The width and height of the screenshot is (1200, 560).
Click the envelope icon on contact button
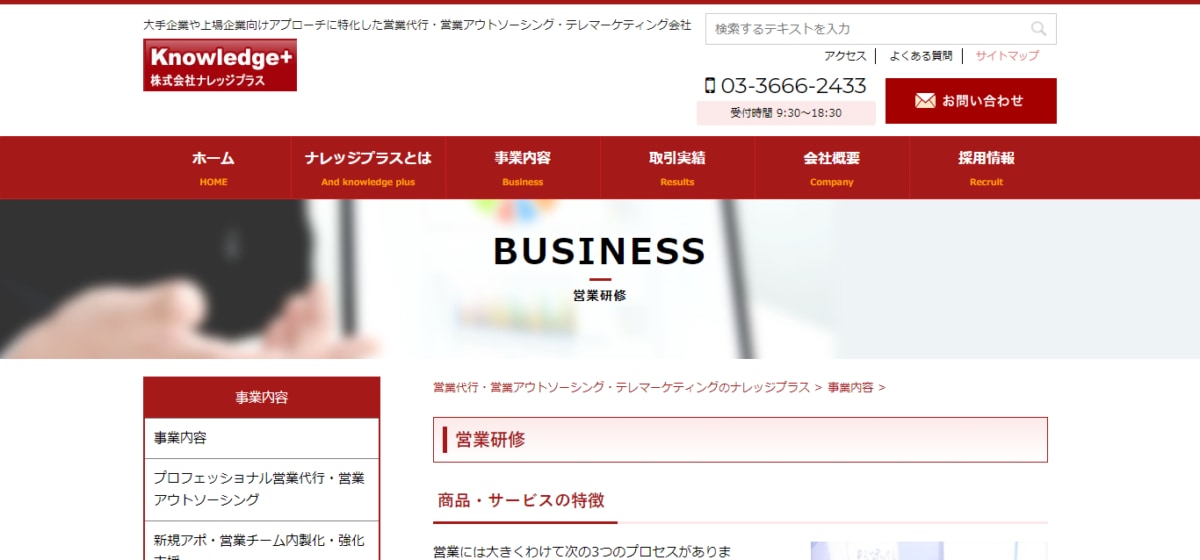(x=925, y=101)
